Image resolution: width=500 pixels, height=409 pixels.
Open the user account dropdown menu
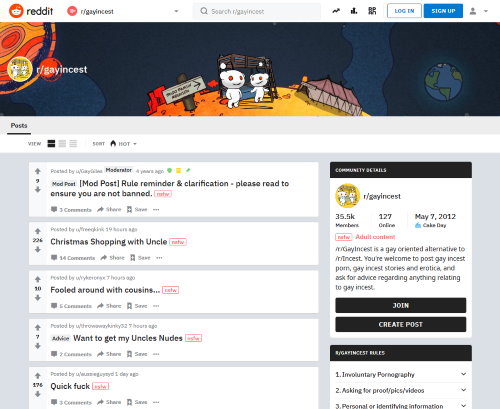479,11
